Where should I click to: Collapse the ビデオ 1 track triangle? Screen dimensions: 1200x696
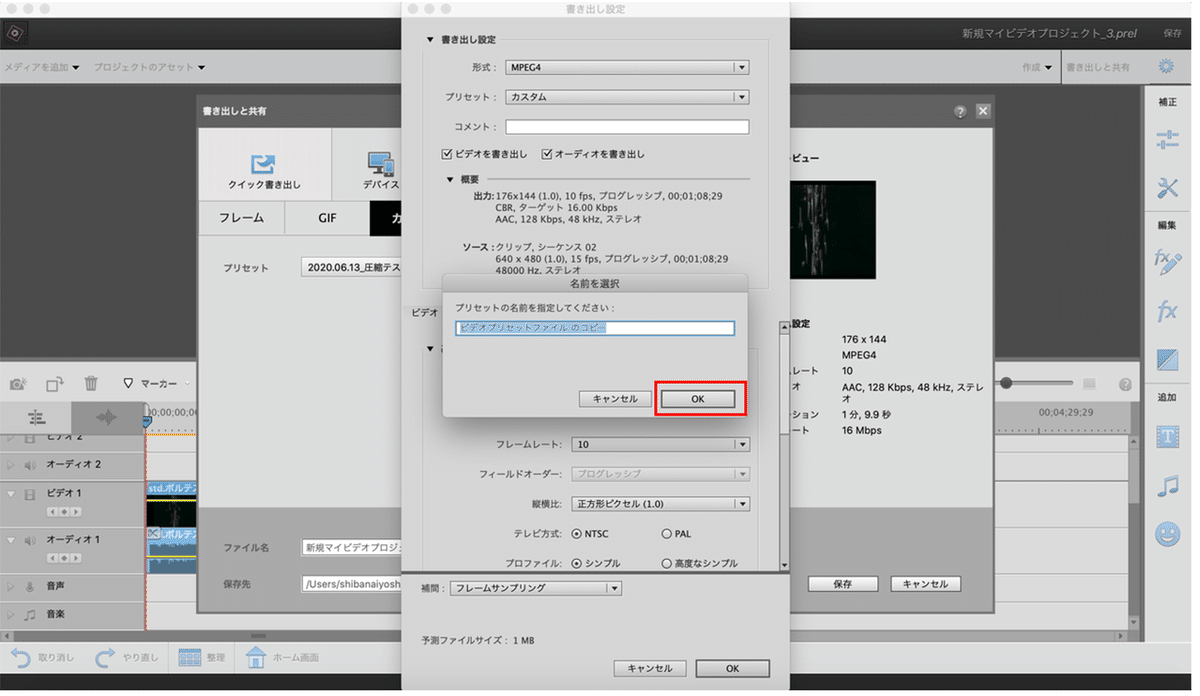pyautogui.click(x=11, y=494)
